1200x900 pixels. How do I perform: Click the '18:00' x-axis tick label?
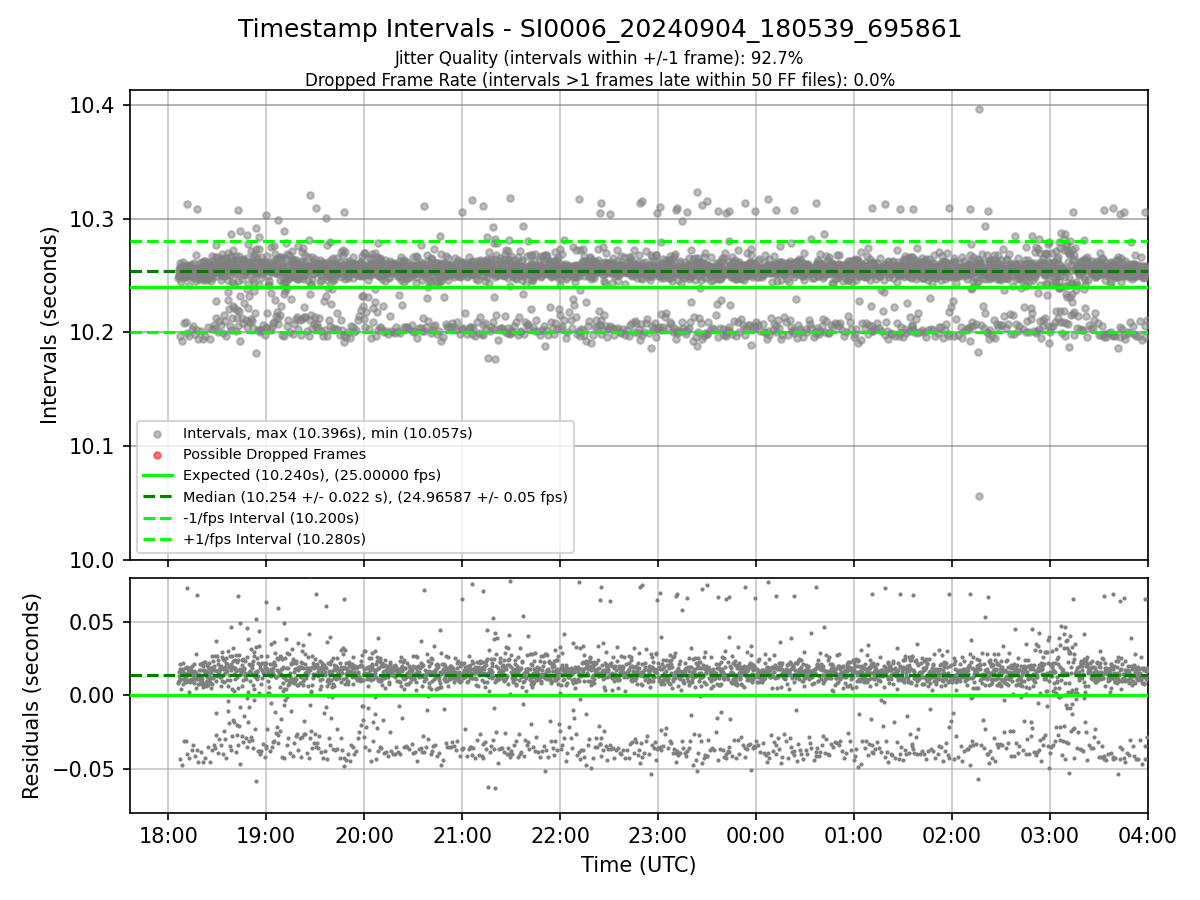pos(167,835)
